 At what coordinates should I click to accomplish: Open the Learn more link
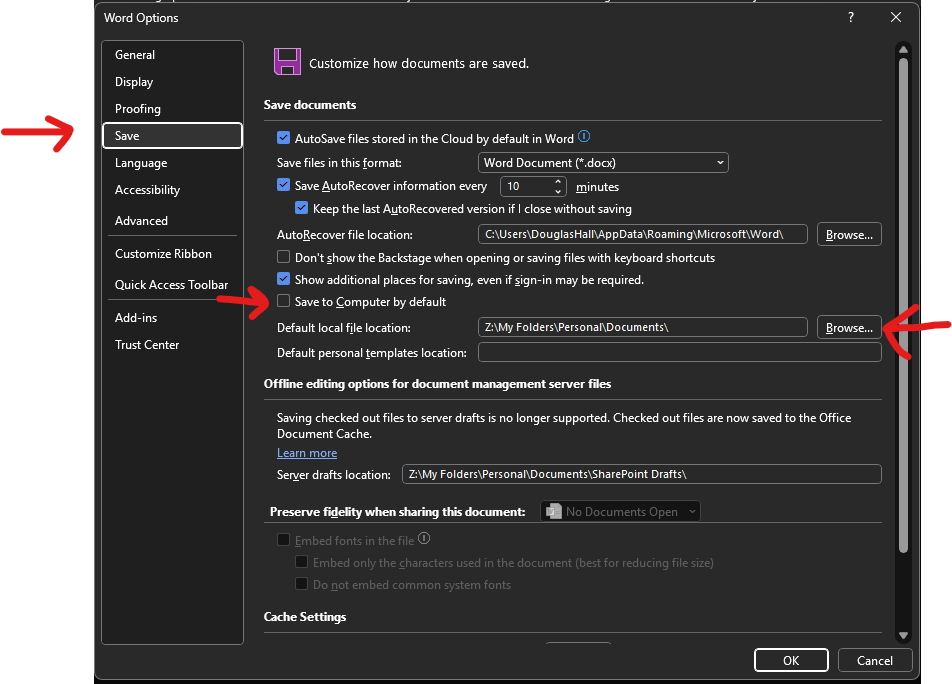tap(307, 453)
